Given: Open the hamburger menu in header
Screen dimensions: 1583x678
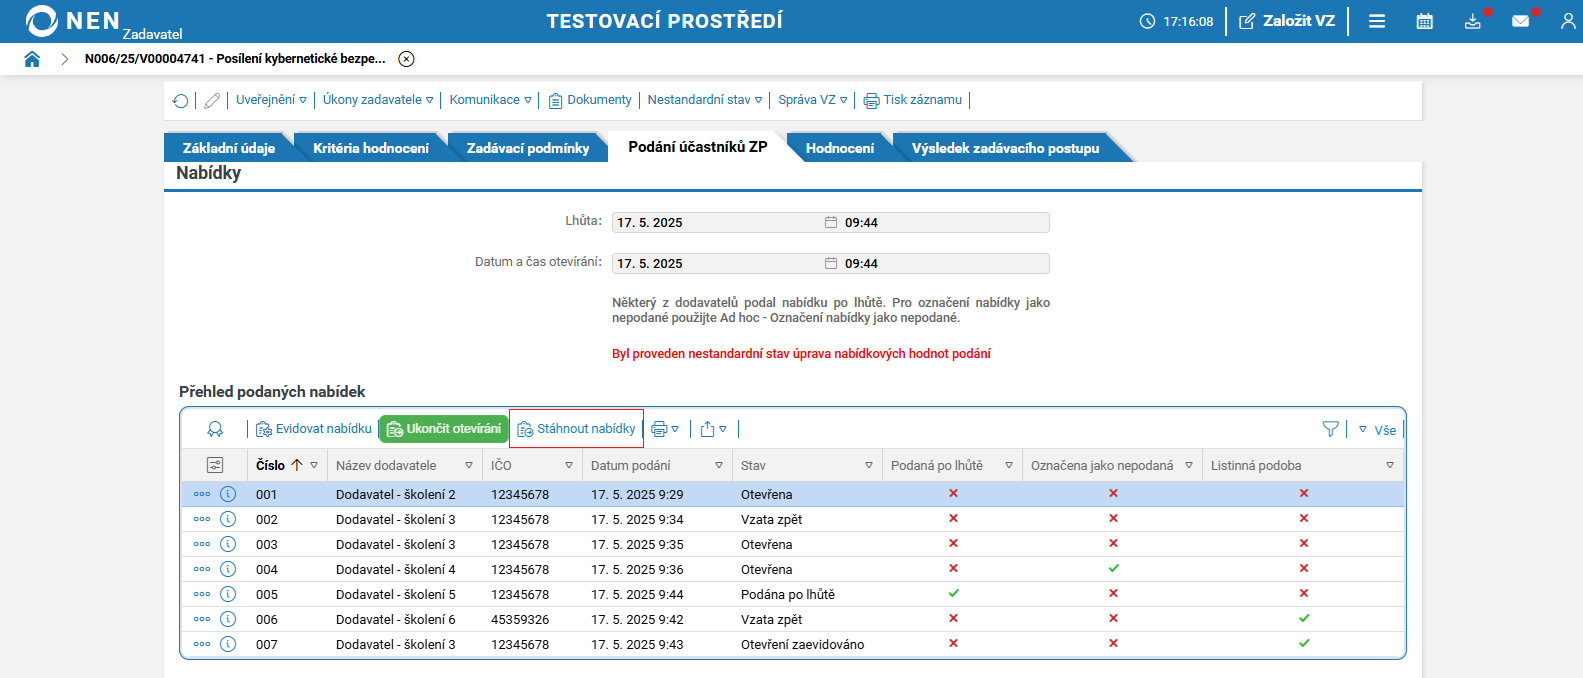Looking at the screenshot, I should pos(1377,21).
